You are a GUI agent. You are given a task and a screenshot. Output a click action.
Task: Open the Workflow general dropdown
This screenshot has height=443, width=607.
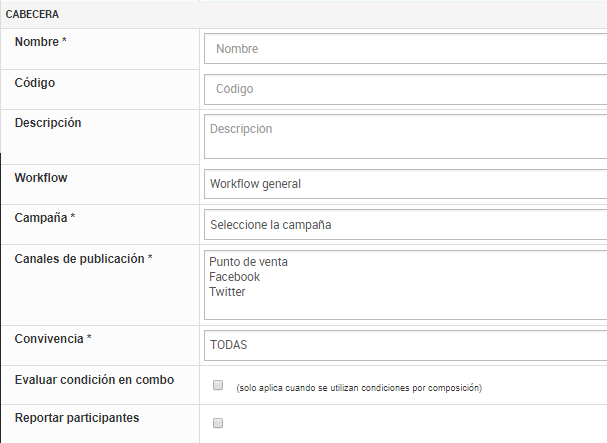coord(405,184)
